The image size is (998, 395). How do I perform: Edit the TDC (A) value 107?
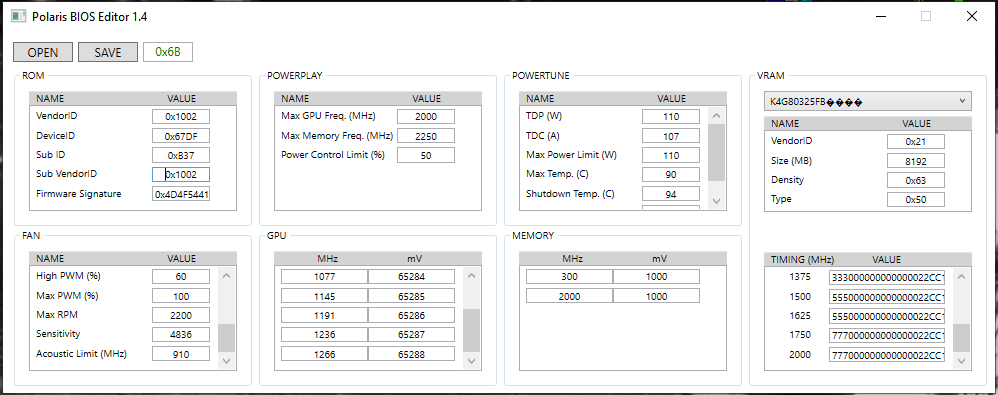tap(671, 136)
